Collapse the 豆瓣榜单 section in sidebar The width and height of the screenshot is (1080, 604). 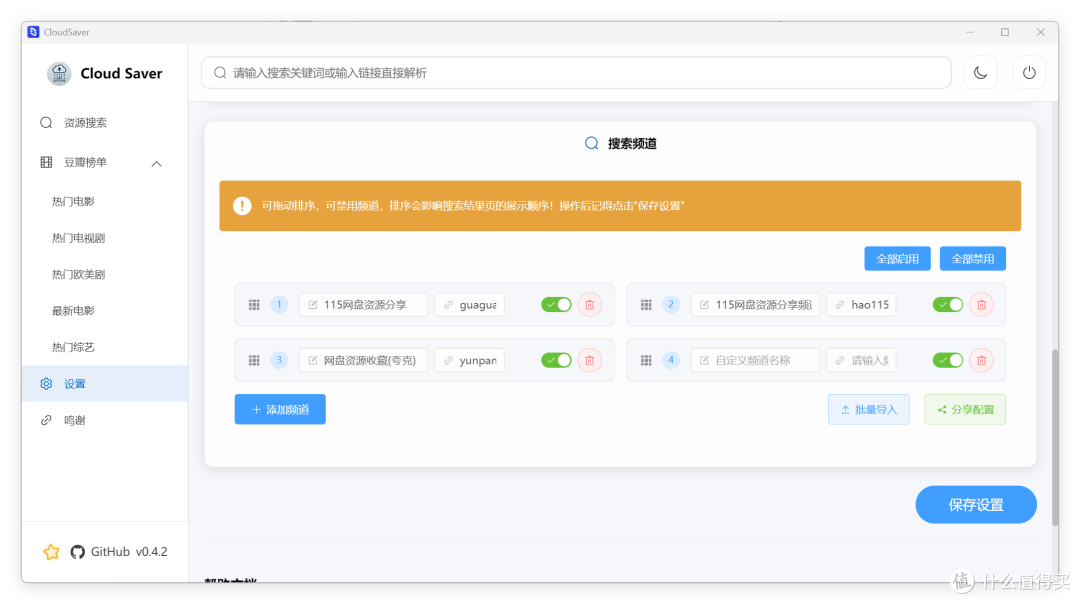(x=156, y=161)
